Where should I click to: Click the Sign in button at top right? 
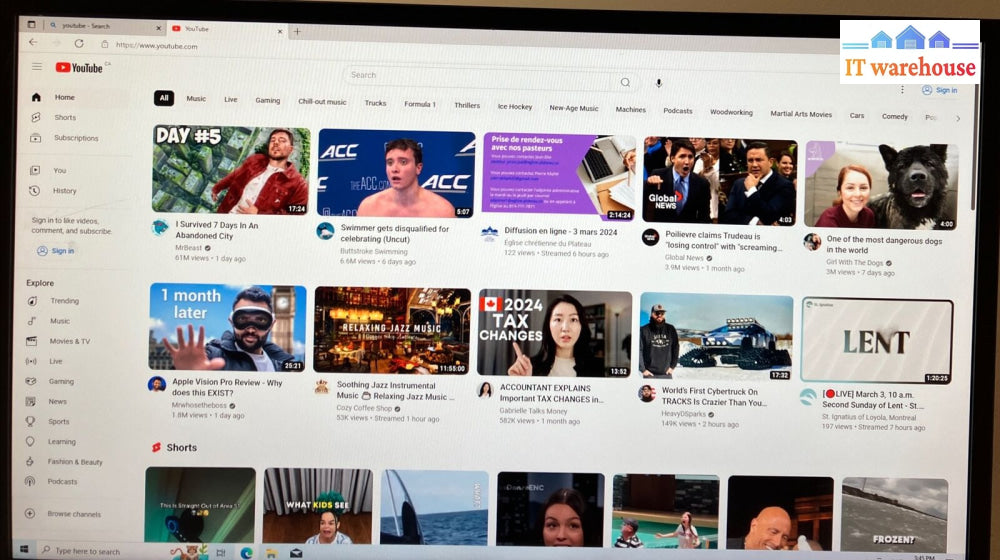940,90
